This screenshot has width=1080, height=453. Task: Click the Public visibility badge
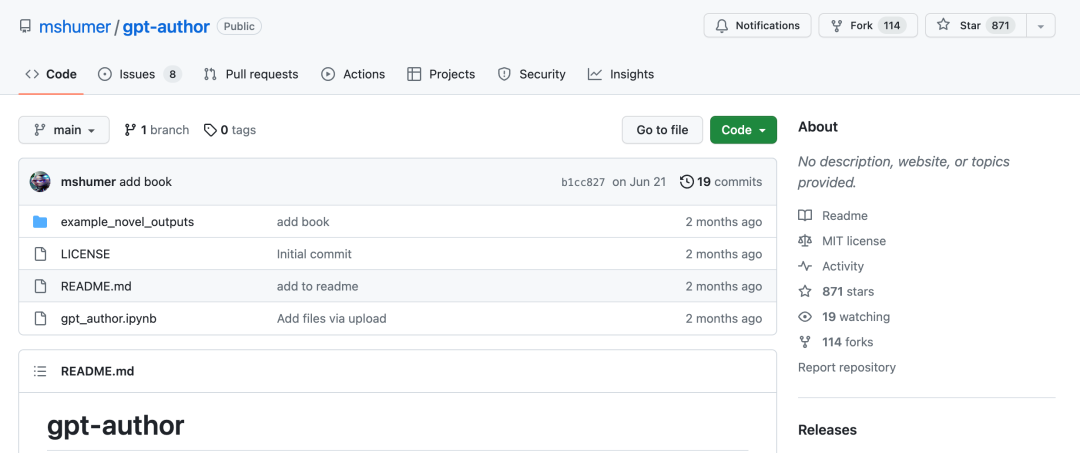point(239,27)
